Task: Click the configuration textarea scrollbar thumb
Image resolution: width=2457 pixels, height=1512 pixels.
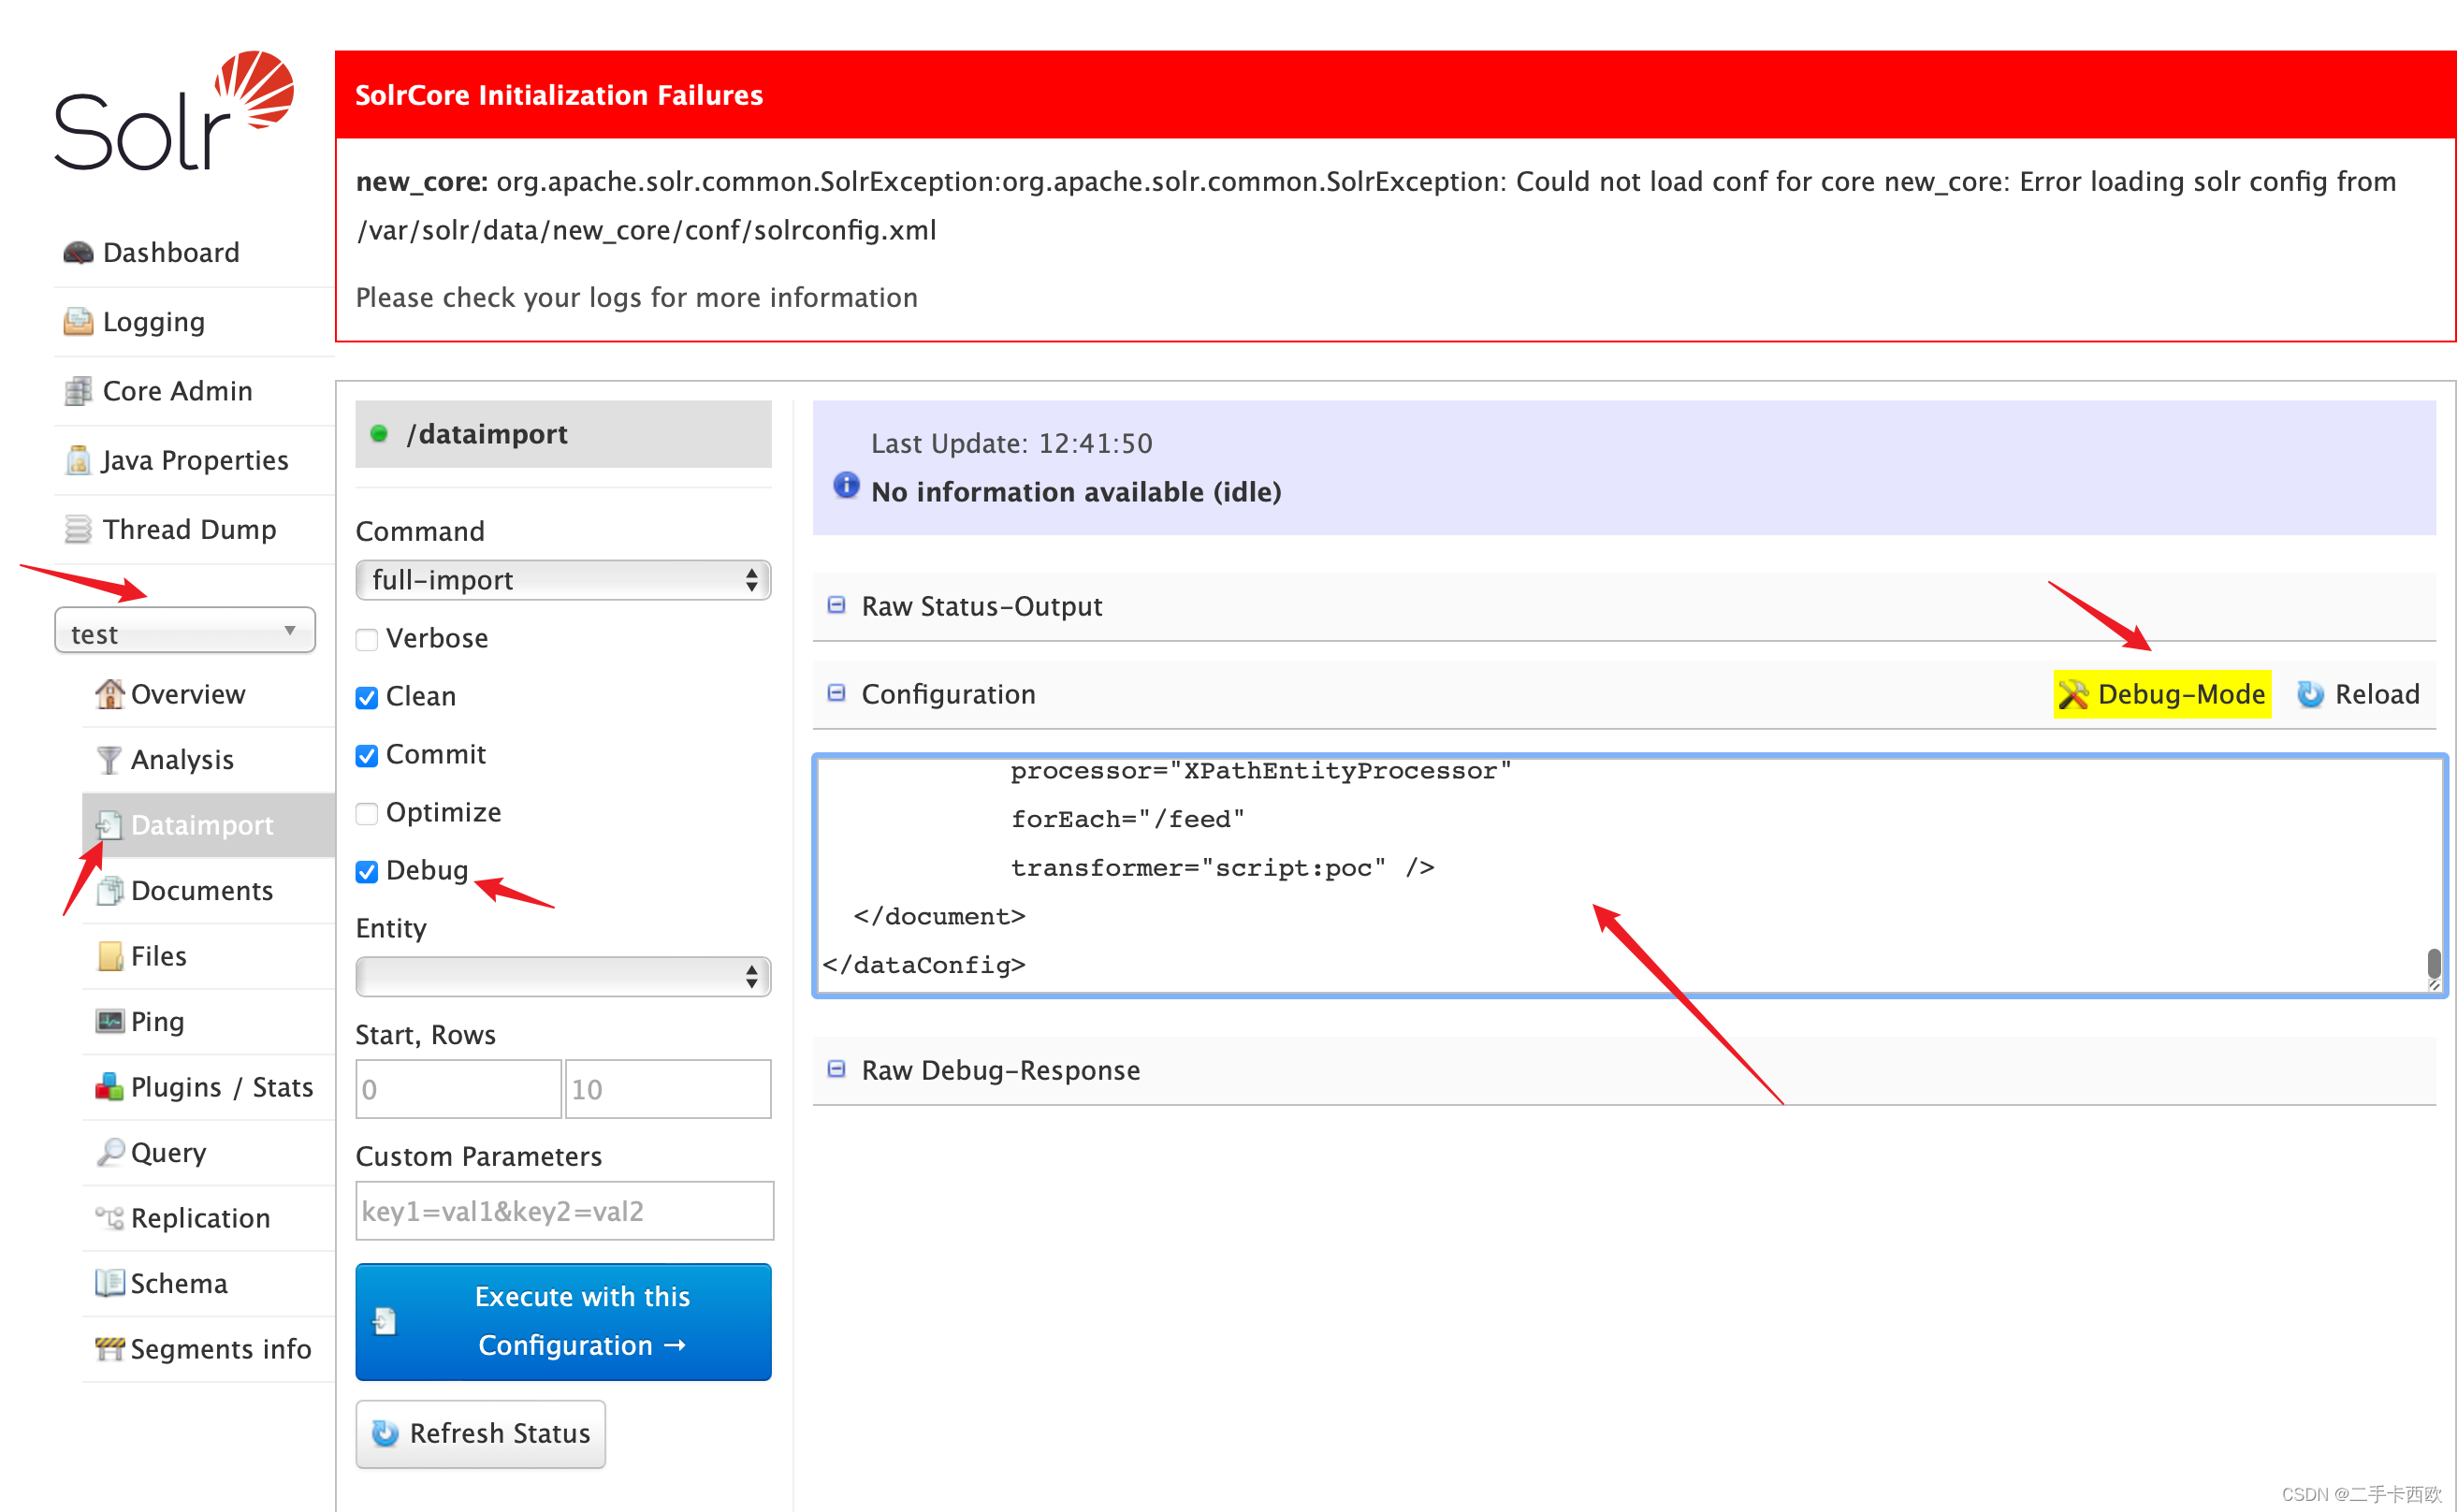Action: 2434,964
